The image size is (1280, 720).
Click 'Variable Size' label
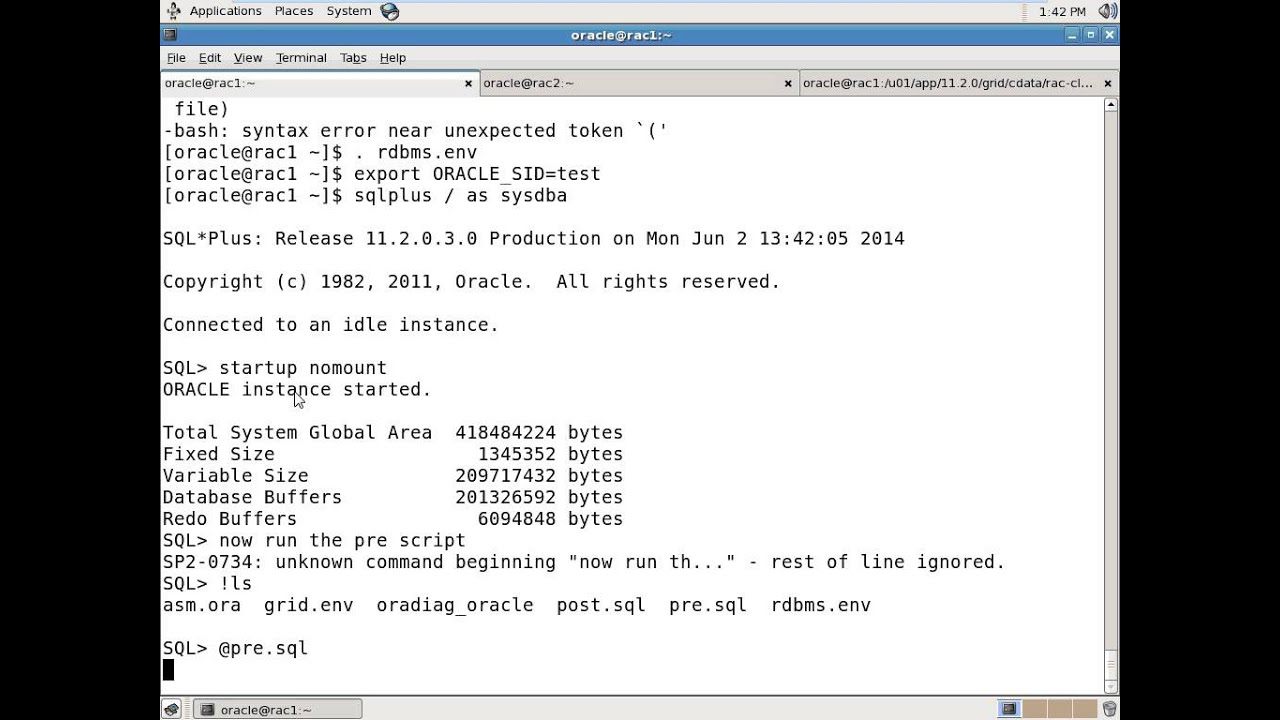pyautogui.click(x=236, y=476)
